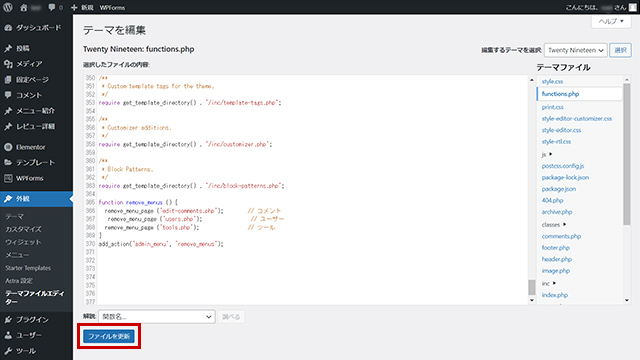Click the ツール wrench icon
The height and width of the screenshot is (360, 640).
tap(8, 351)
